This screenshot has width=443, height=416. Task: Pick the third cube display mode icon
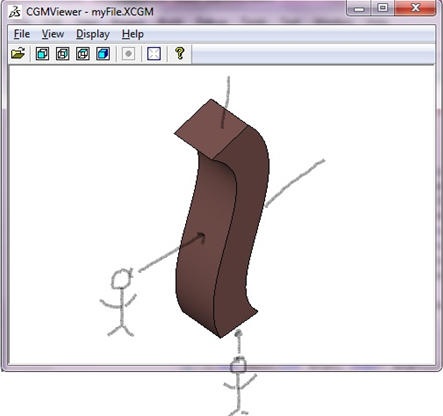coord(83,54)
